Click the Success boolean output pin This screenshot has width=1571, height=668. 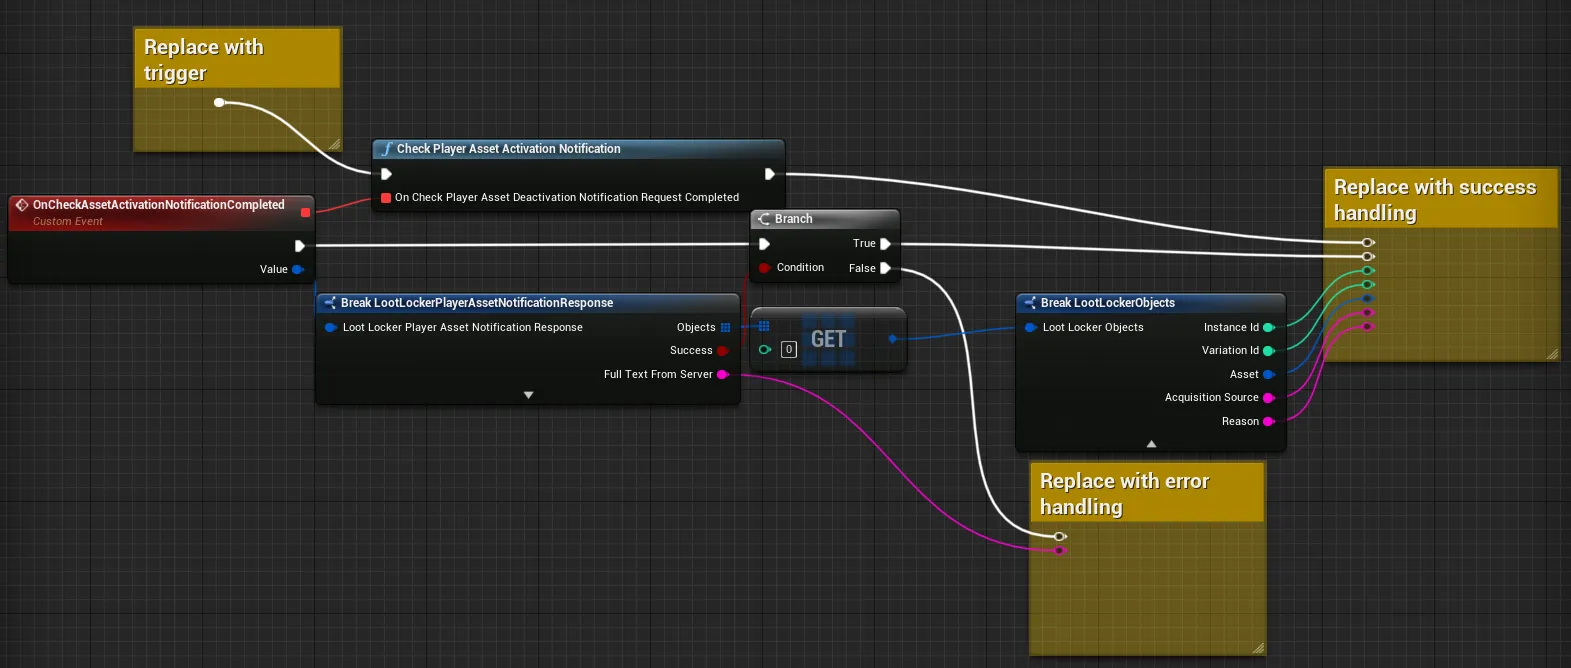coord(723,351)
